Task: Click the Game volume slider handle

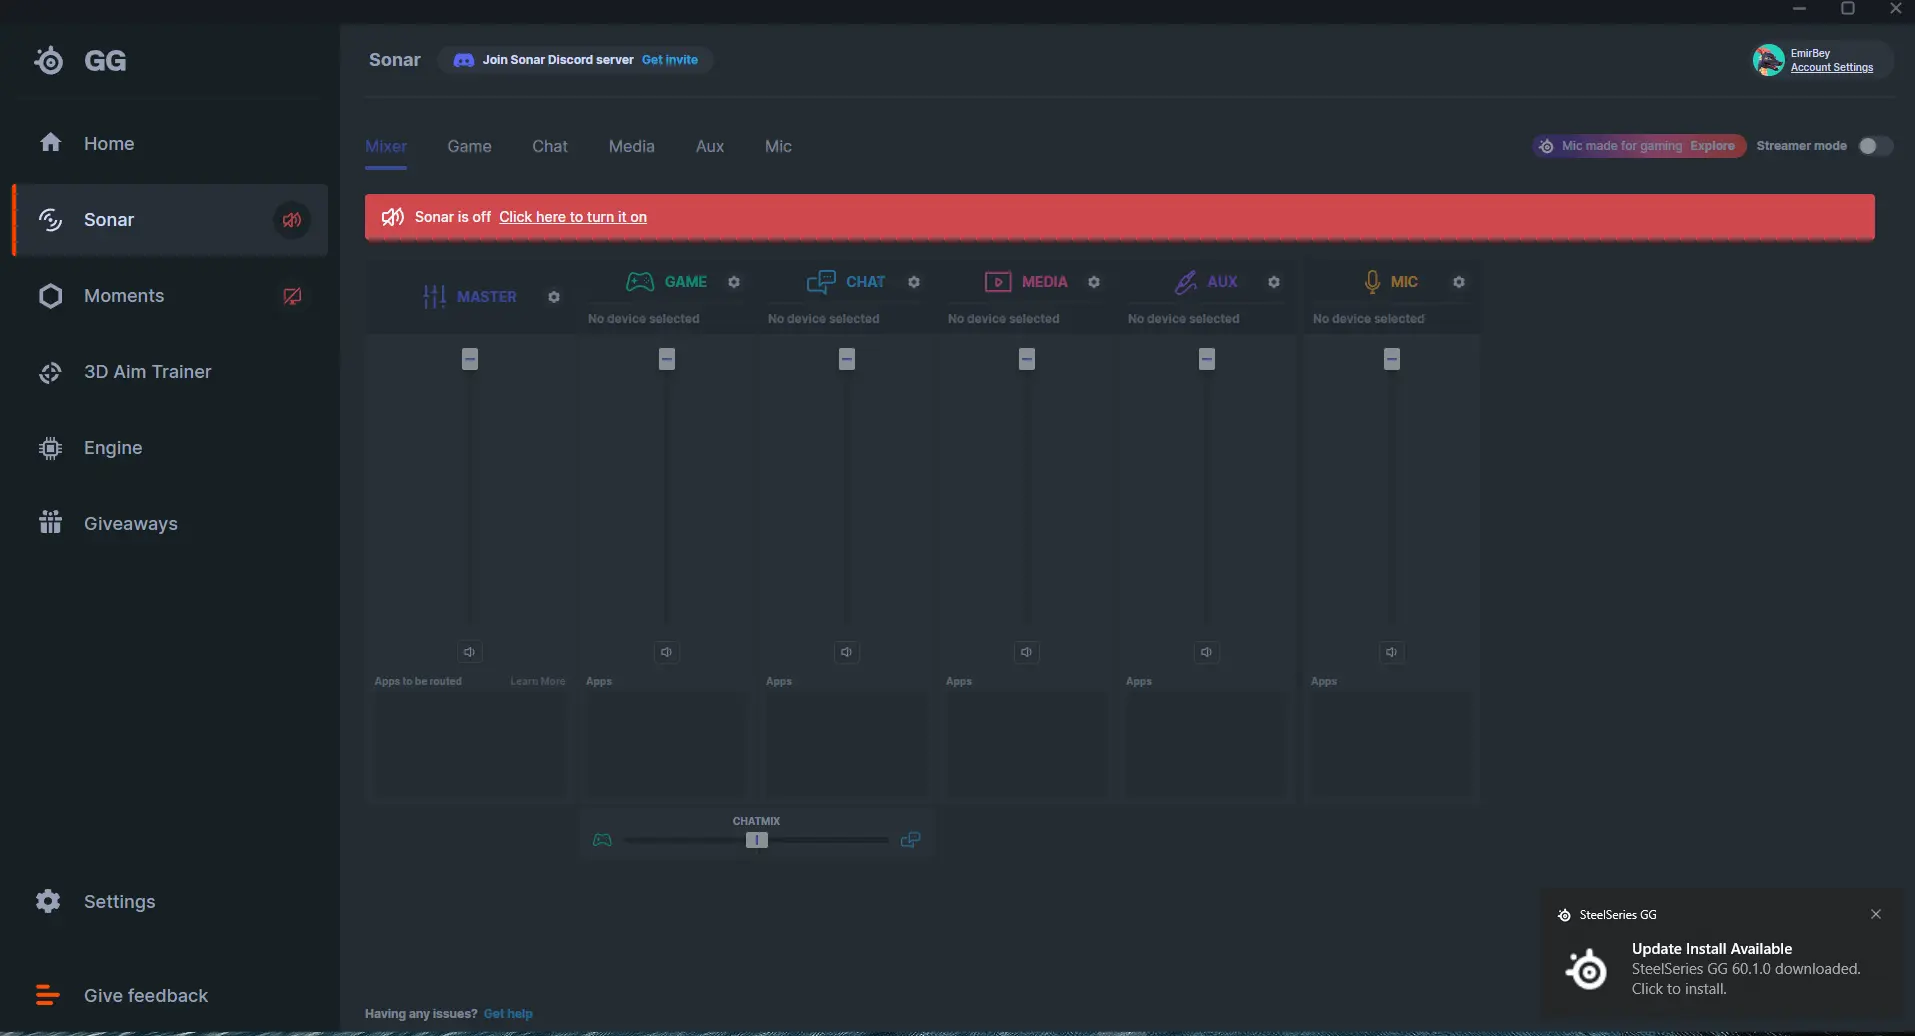Action: tap(667, 359)
